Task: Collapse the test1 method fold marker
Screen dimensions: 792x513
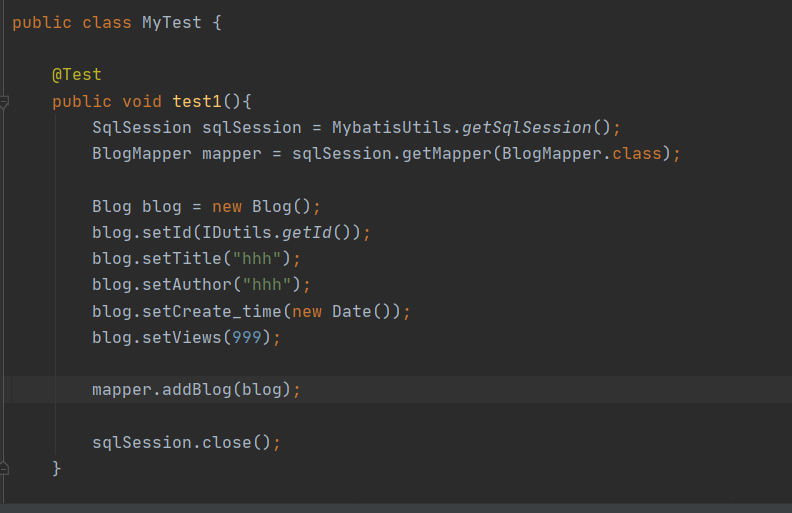Action: tap(5, 101)
